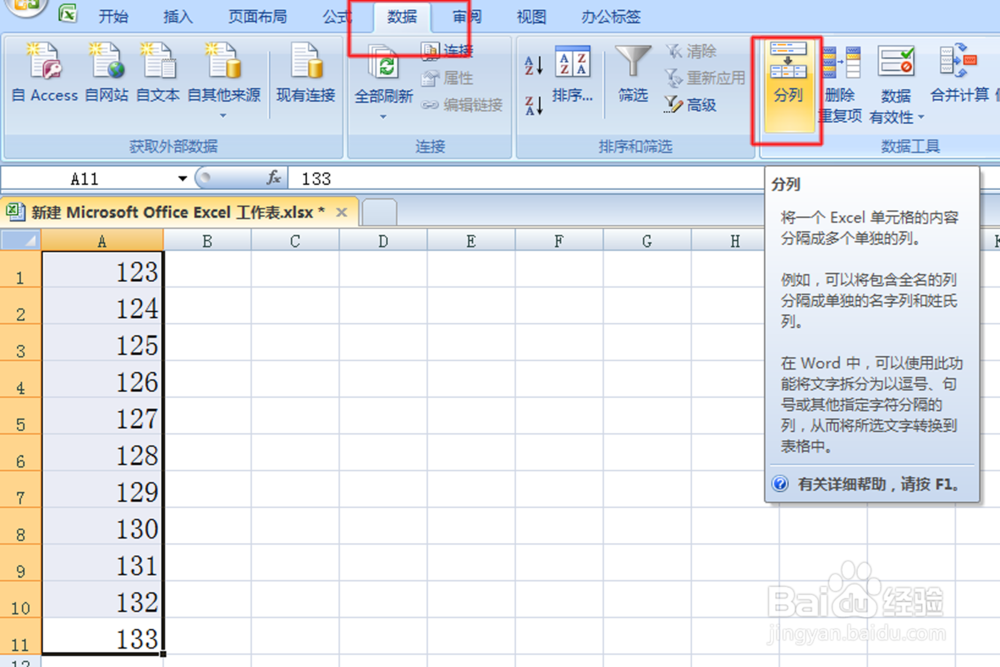The height and width of the screenshot is (667, 1000).
Task: Open the Name Box dropdown arrow
Action: 182,179
